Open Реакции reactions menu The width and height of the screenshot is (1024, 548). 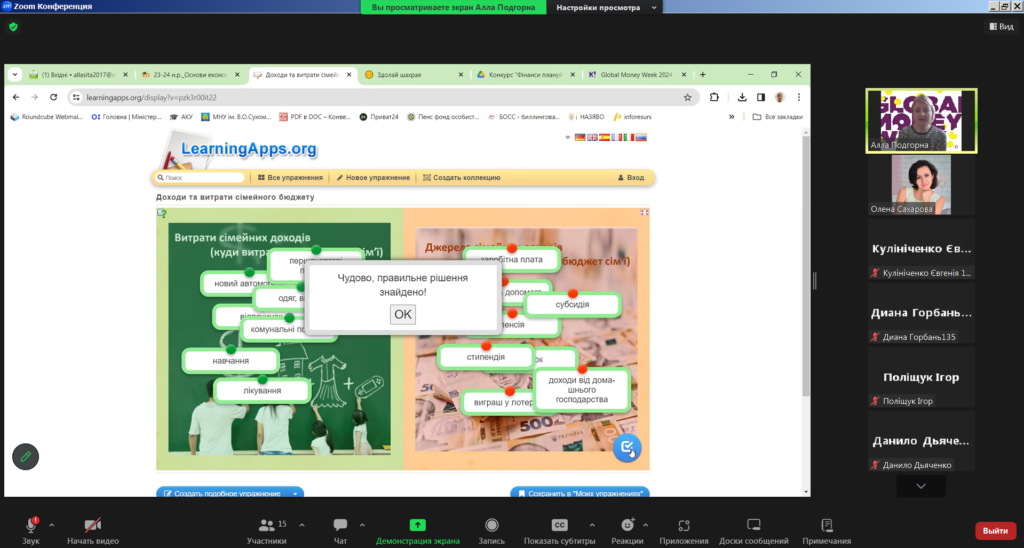627,530
